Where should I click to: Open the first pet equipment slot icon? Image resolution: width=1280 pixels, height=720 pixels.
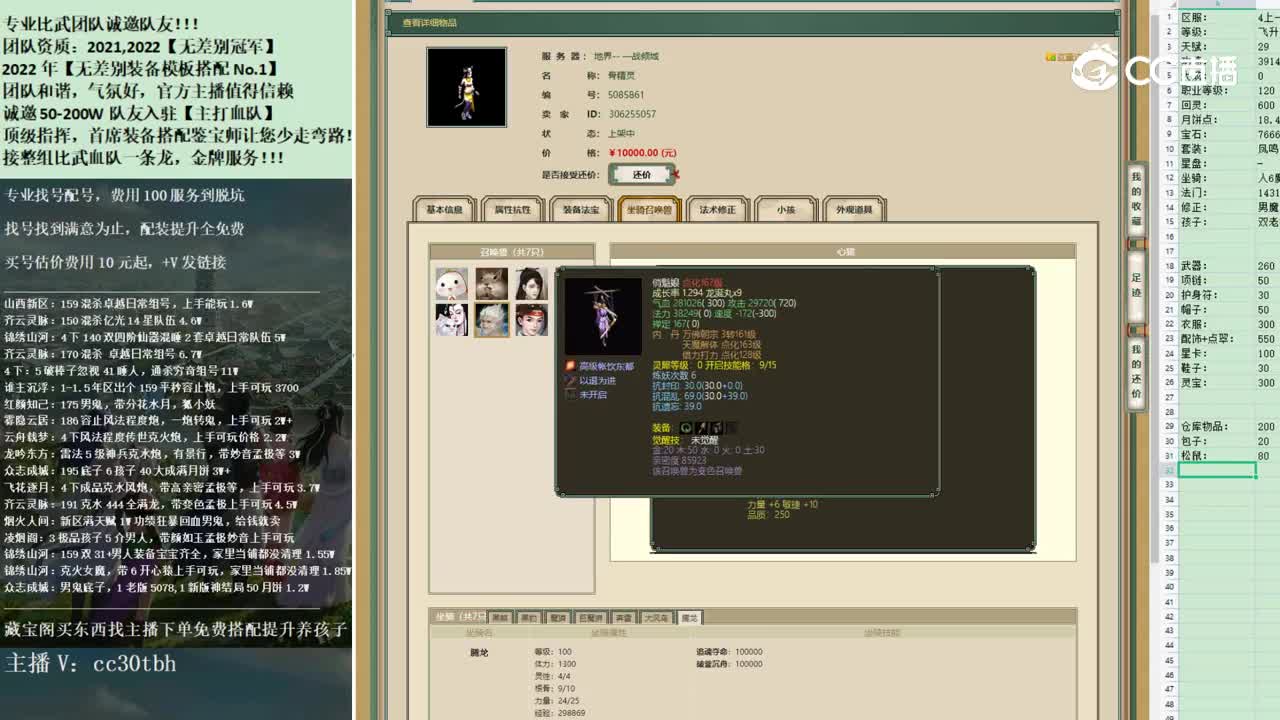[x=687, y=428]
